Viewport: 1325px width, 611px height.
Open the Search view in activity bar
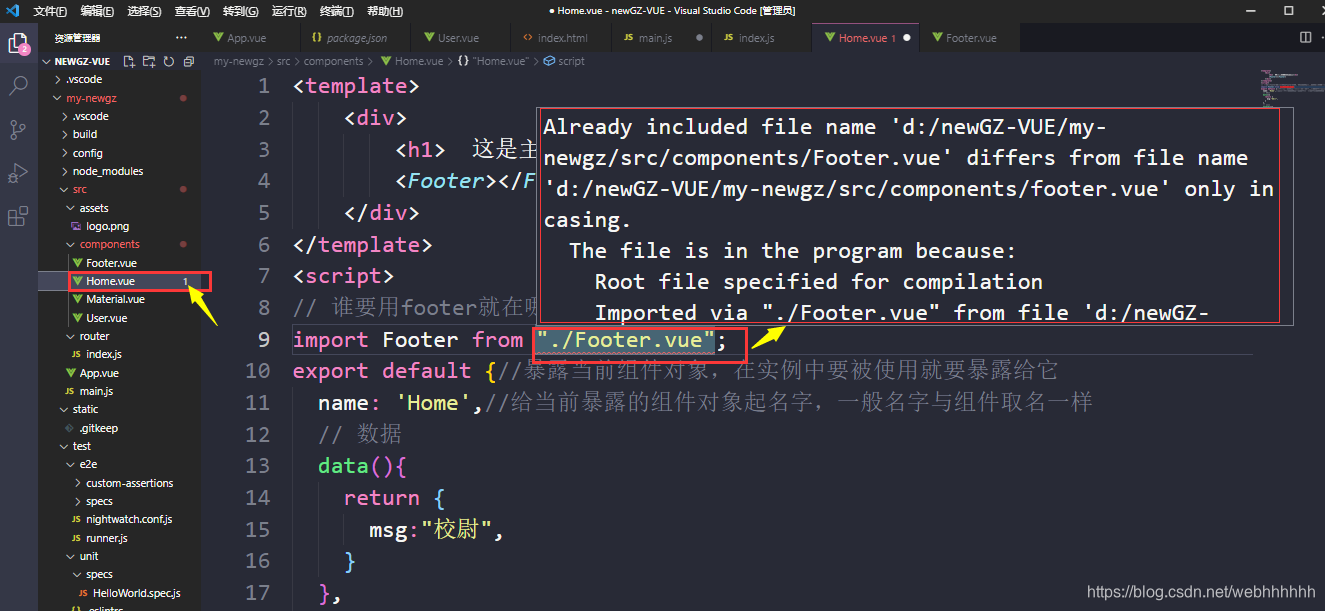tap(18, 86)
